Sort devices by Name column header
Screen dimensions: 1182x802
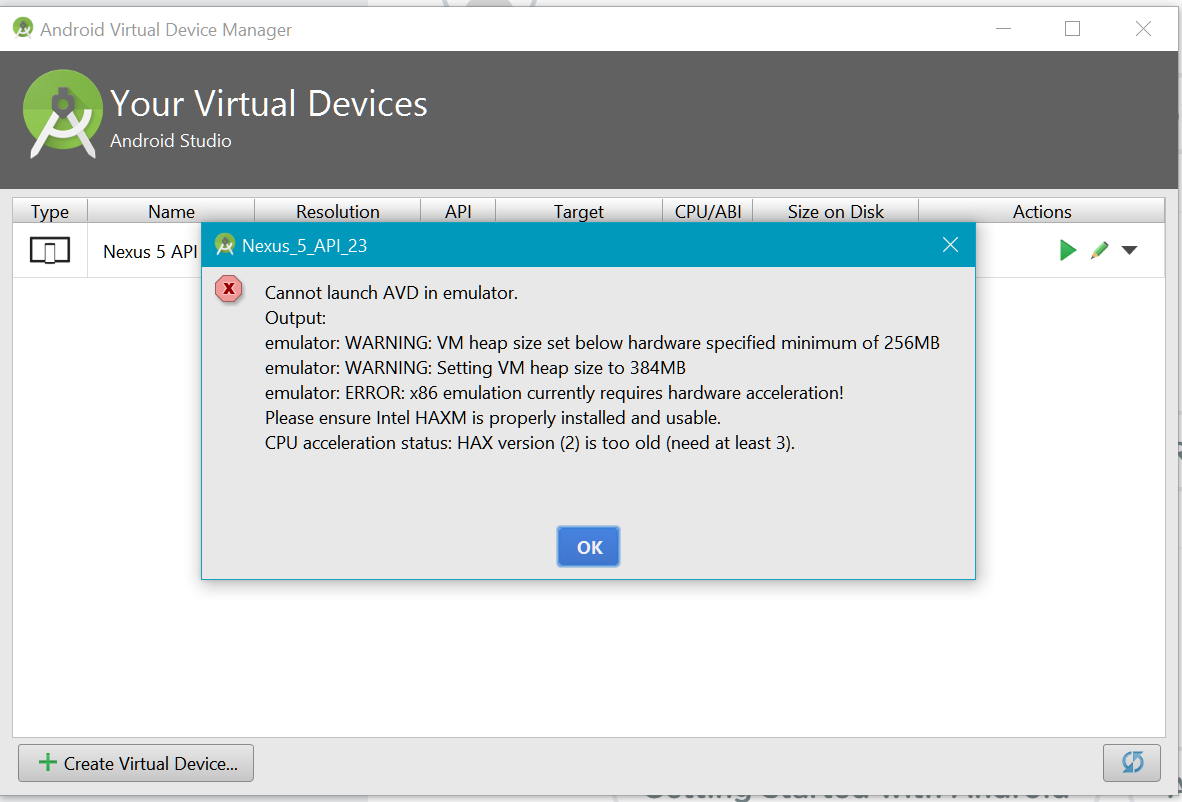point(171,211)
